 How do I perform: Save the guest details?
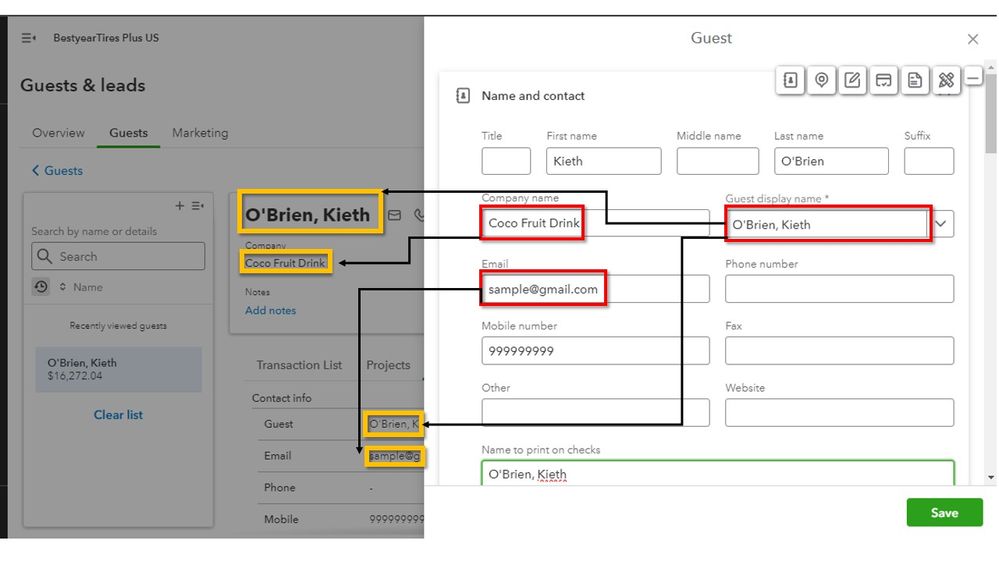[944, 513]
